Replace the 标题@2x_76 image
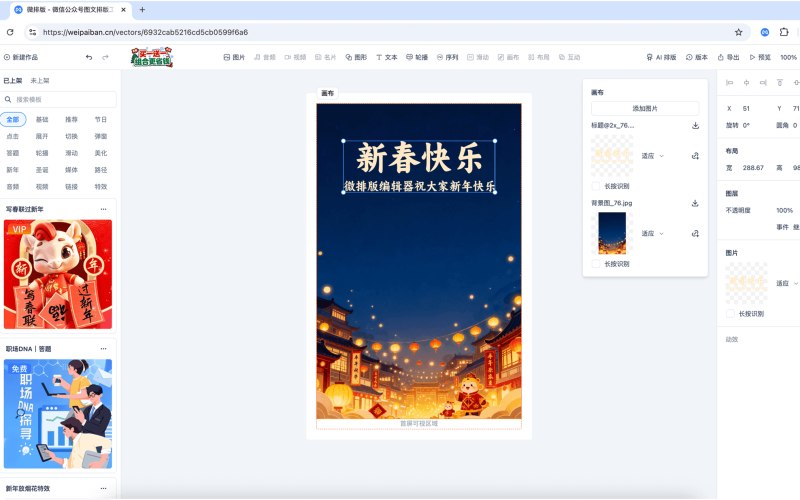Viewport: 800px width, 500px height. [695, 156]
